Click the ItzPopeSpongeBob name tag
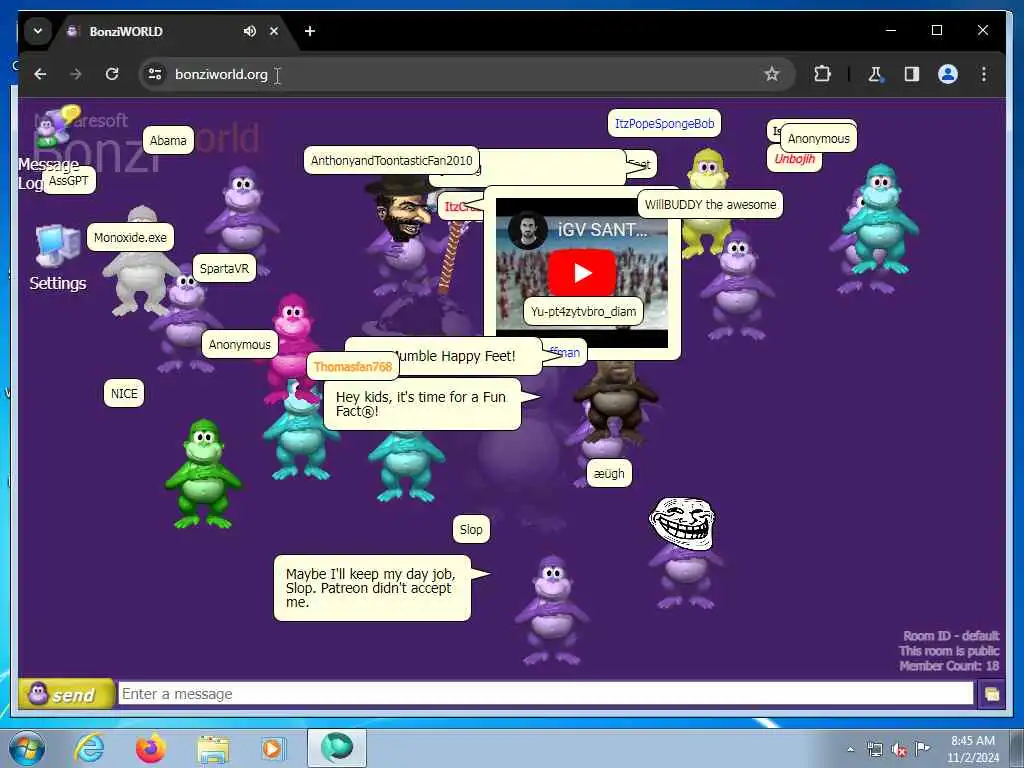1024x768 pixels. pyautogui.click(x=664, y=123)
